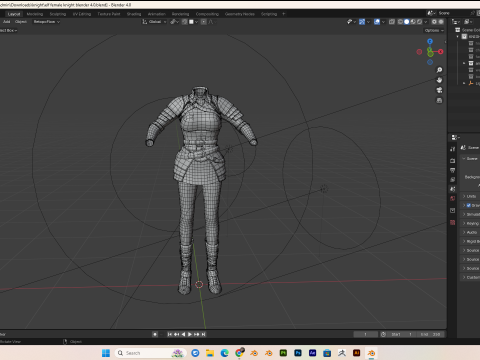Viewport: 480px width, 360px height.
Task: Select rendered viewport shading mode
Action: pyautogui.click(x=419, y=22)
